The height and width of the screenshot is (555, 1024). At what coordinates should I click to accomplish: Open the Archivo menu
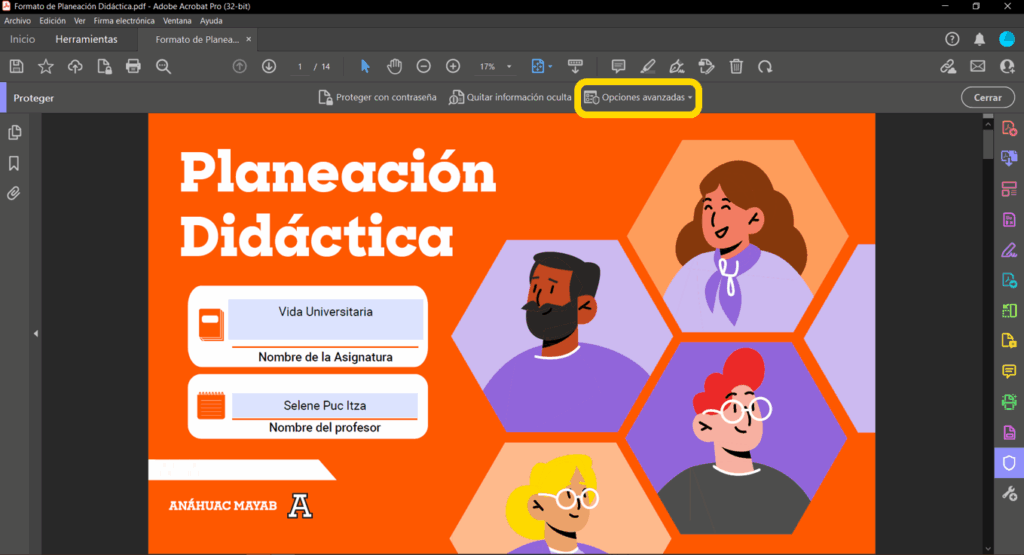(x=18, y=20)
